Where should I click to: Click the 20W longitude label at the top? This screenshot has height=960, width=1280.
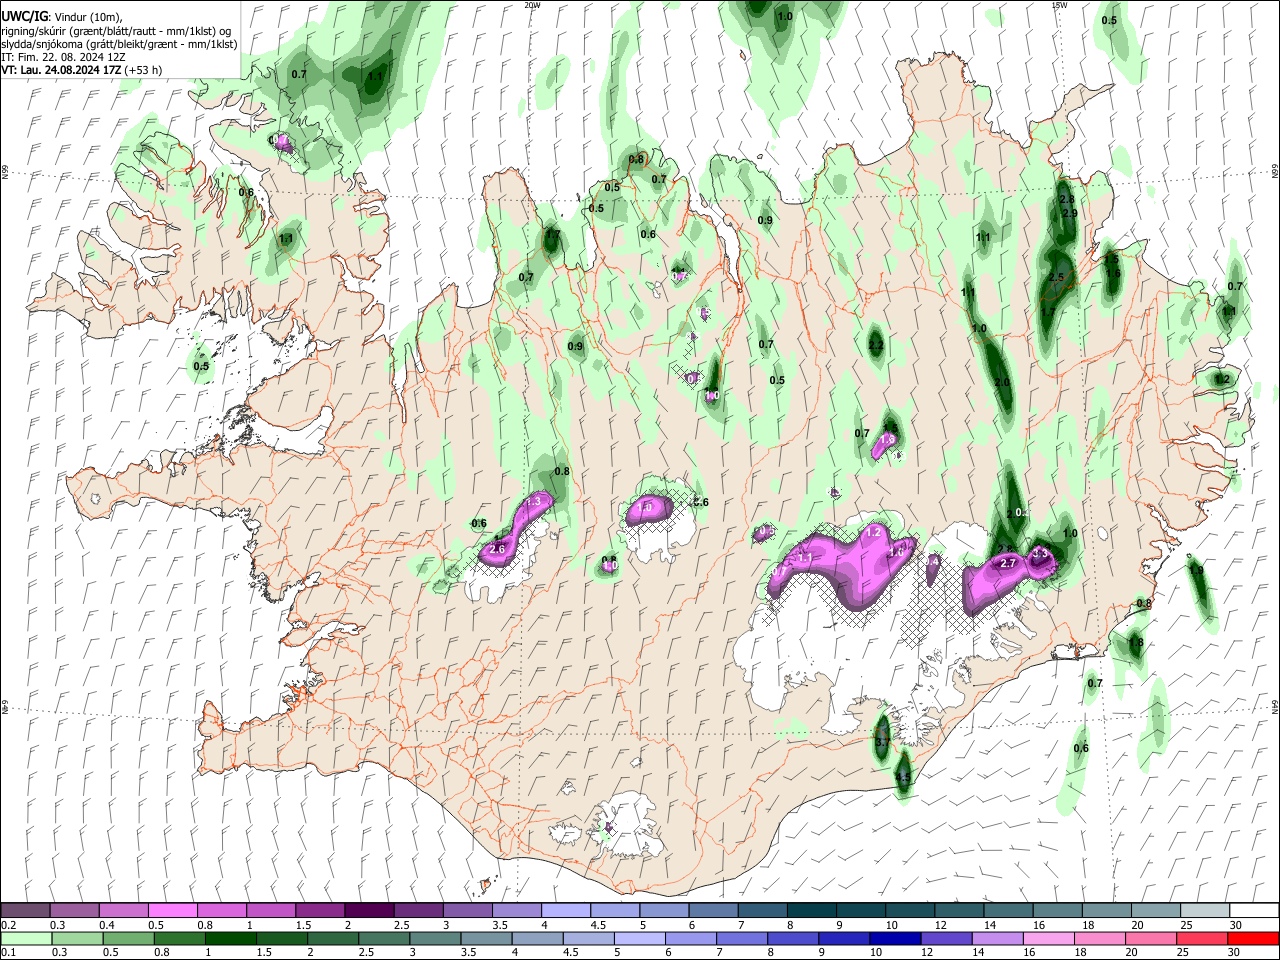coord(533,5)
